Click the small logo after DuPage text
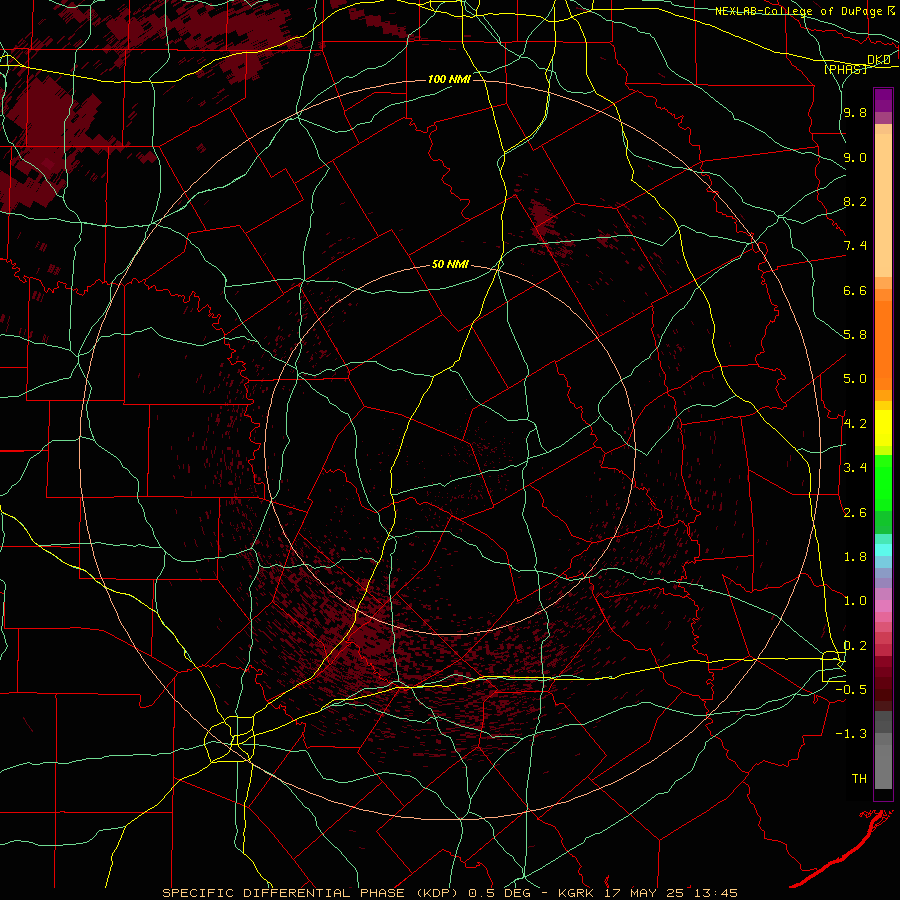Image resolution: width=900 pixels, height=900 pixels. click(891, 10)
